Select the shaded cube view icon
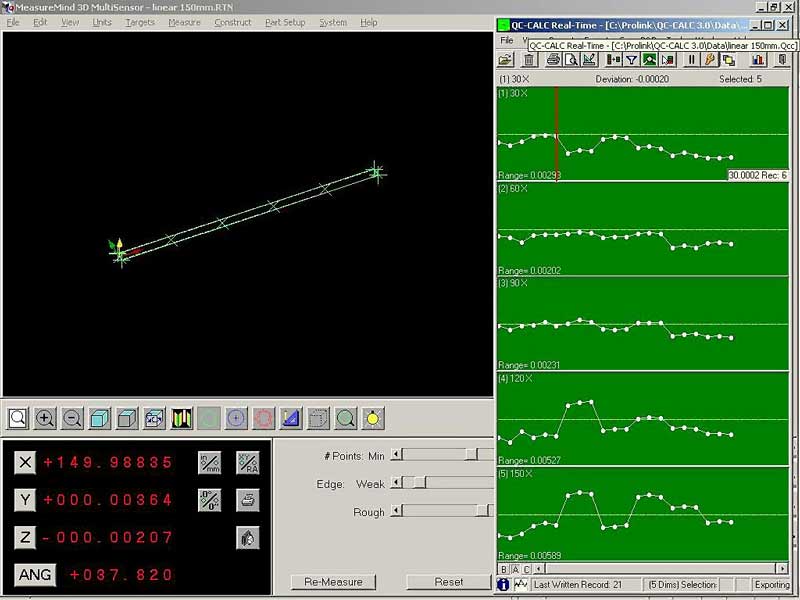800x600 pixels. point(101,420)
